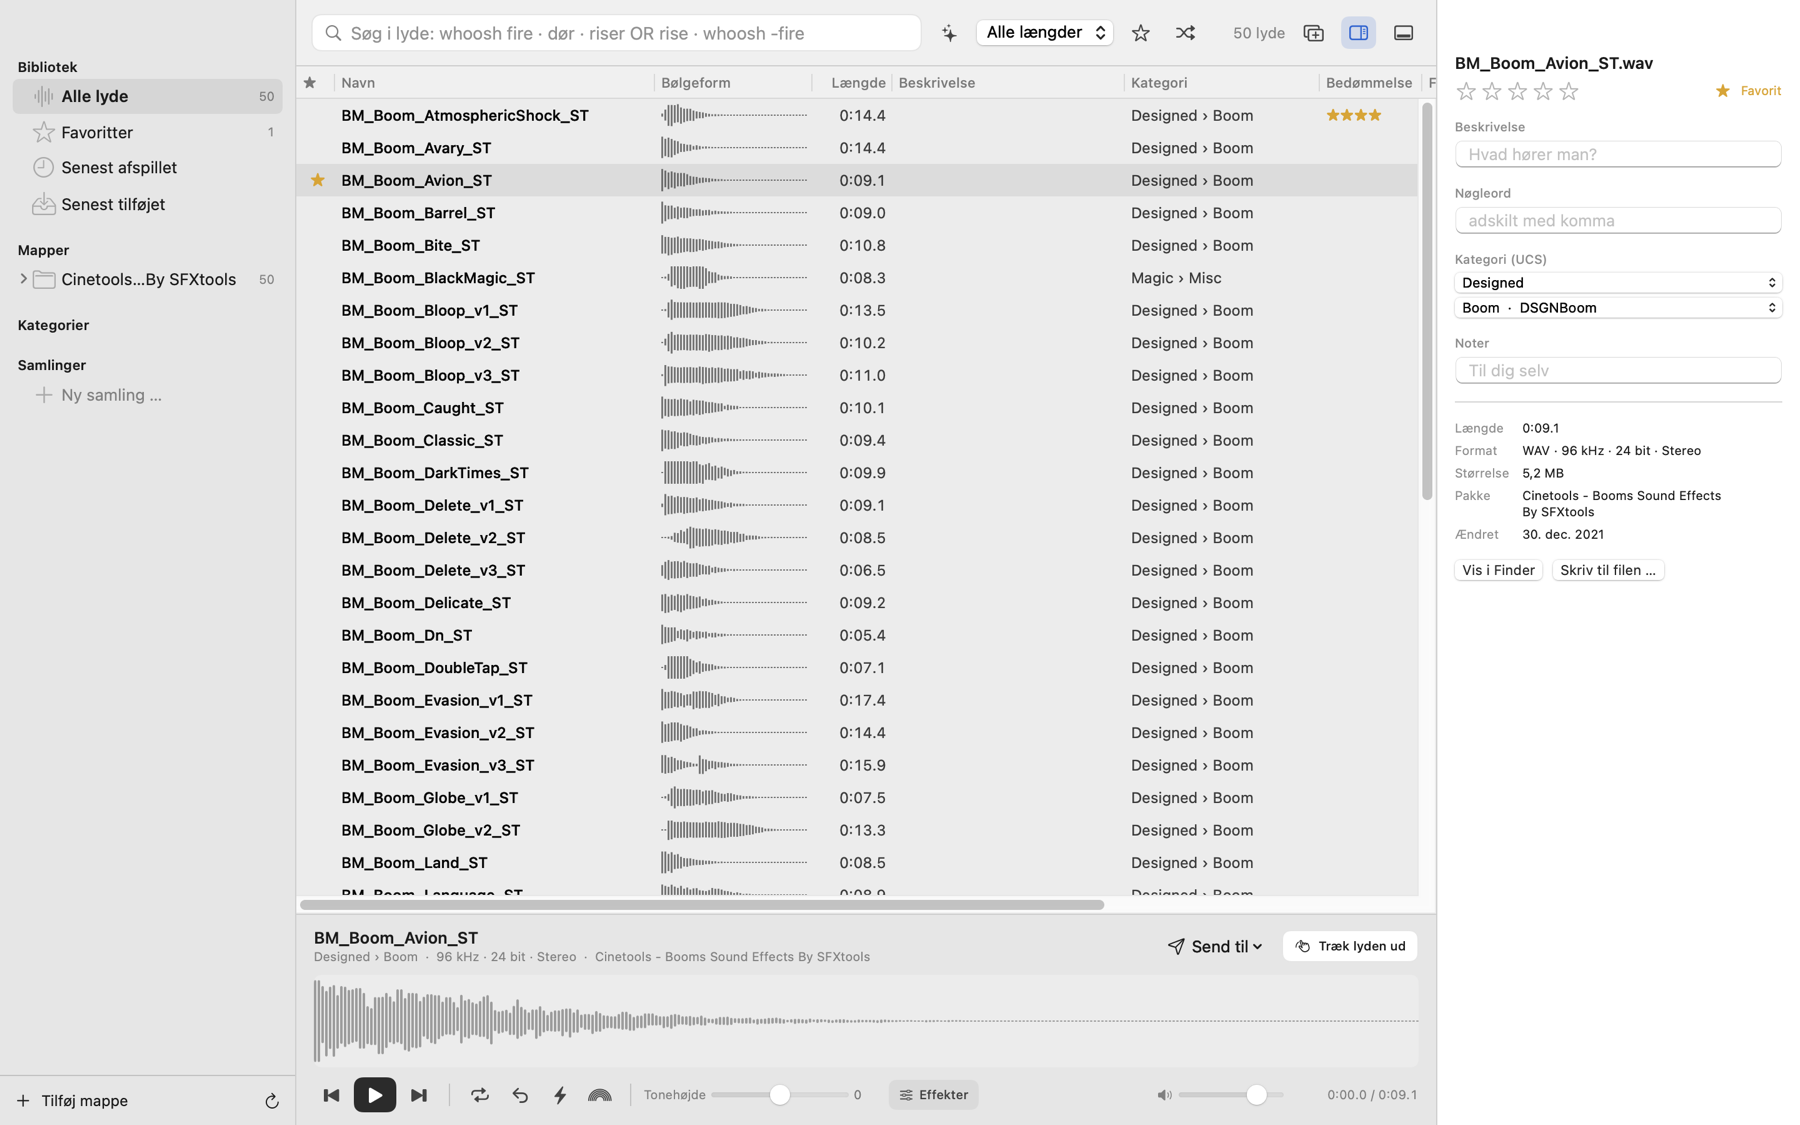Adjust the volume slider

click(x=1231, y=1095)
